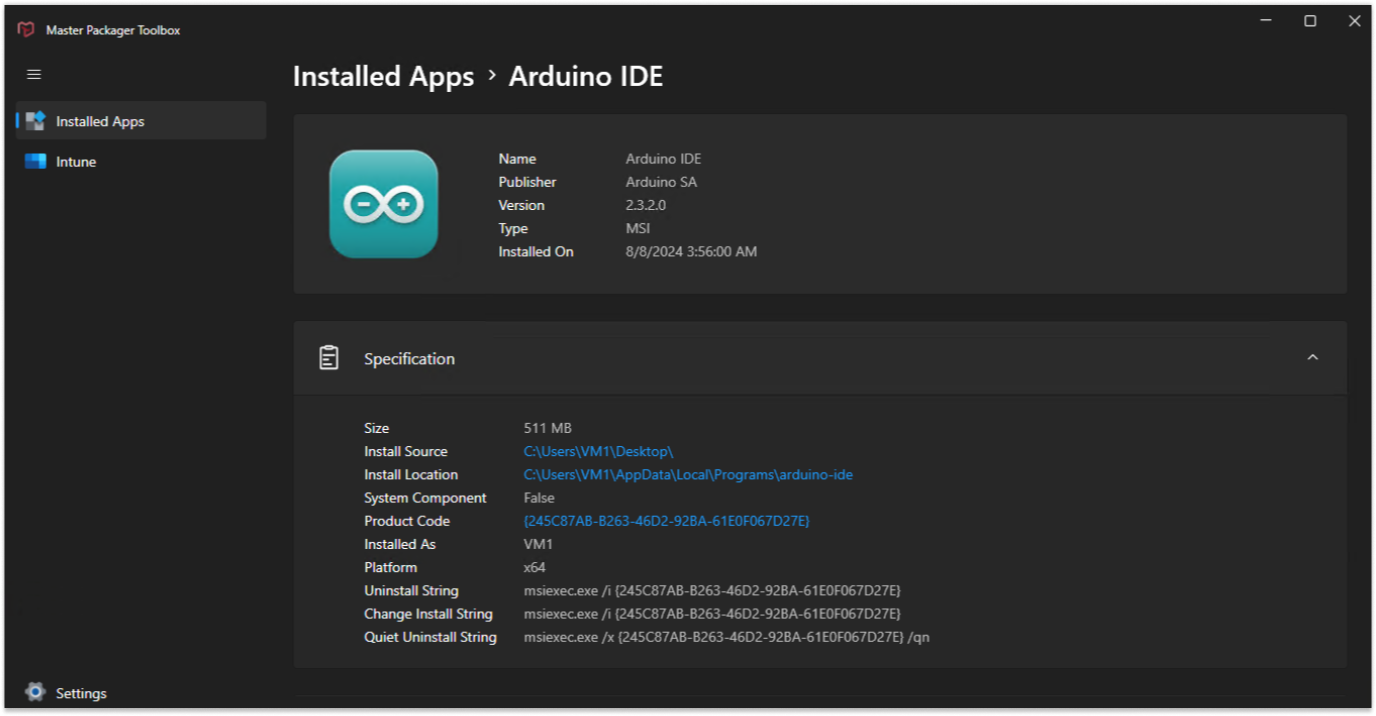
Task: Select Installed Apps in the sidebar
Action: (x=141, y=121)
